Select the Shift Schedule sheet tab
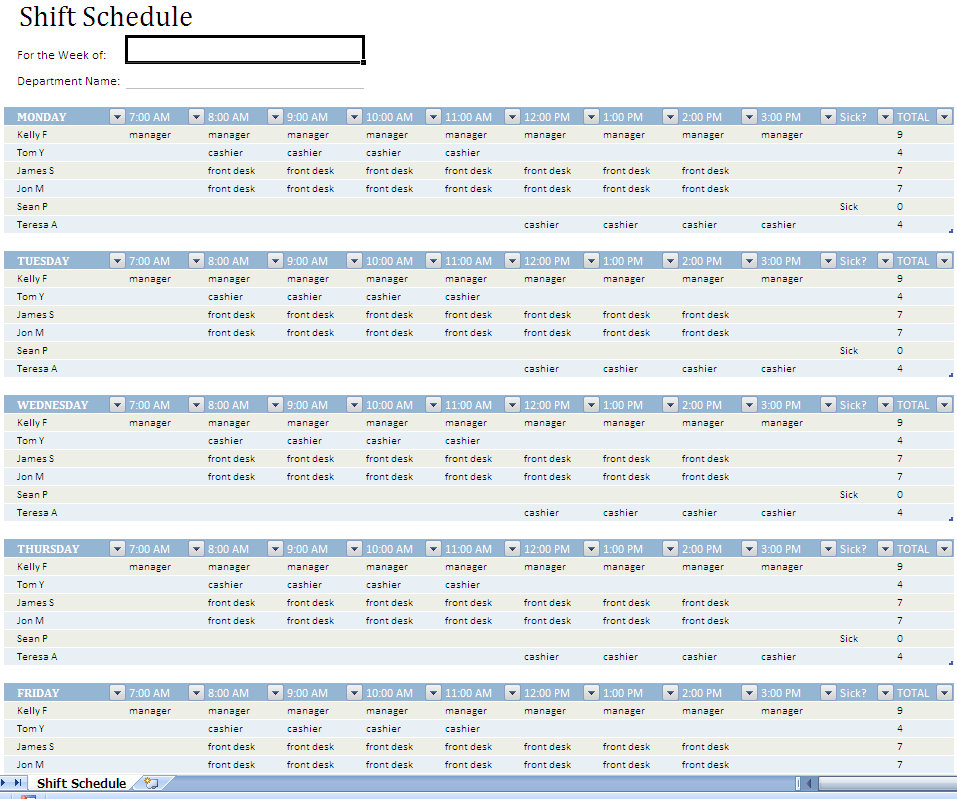Image resolution: width=957 pixels, height=799 pixels. click(81, 783)
